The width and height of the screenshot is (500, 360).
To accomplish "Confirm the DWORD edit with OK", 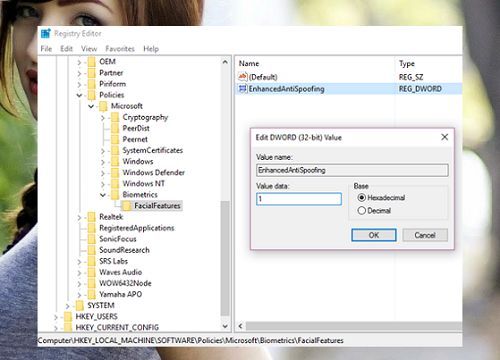I will click(374, 235).
